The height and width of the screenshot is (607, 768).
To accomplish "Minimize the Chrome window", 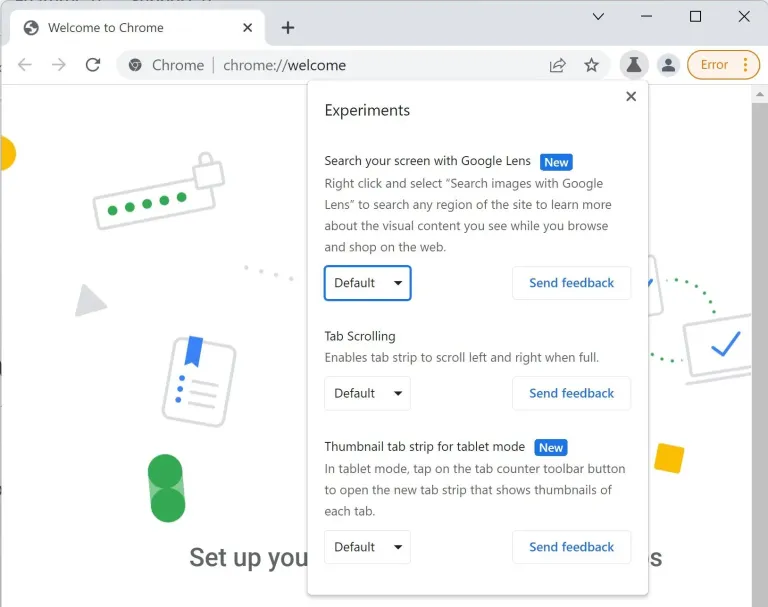I will click(x=646, y=17).
